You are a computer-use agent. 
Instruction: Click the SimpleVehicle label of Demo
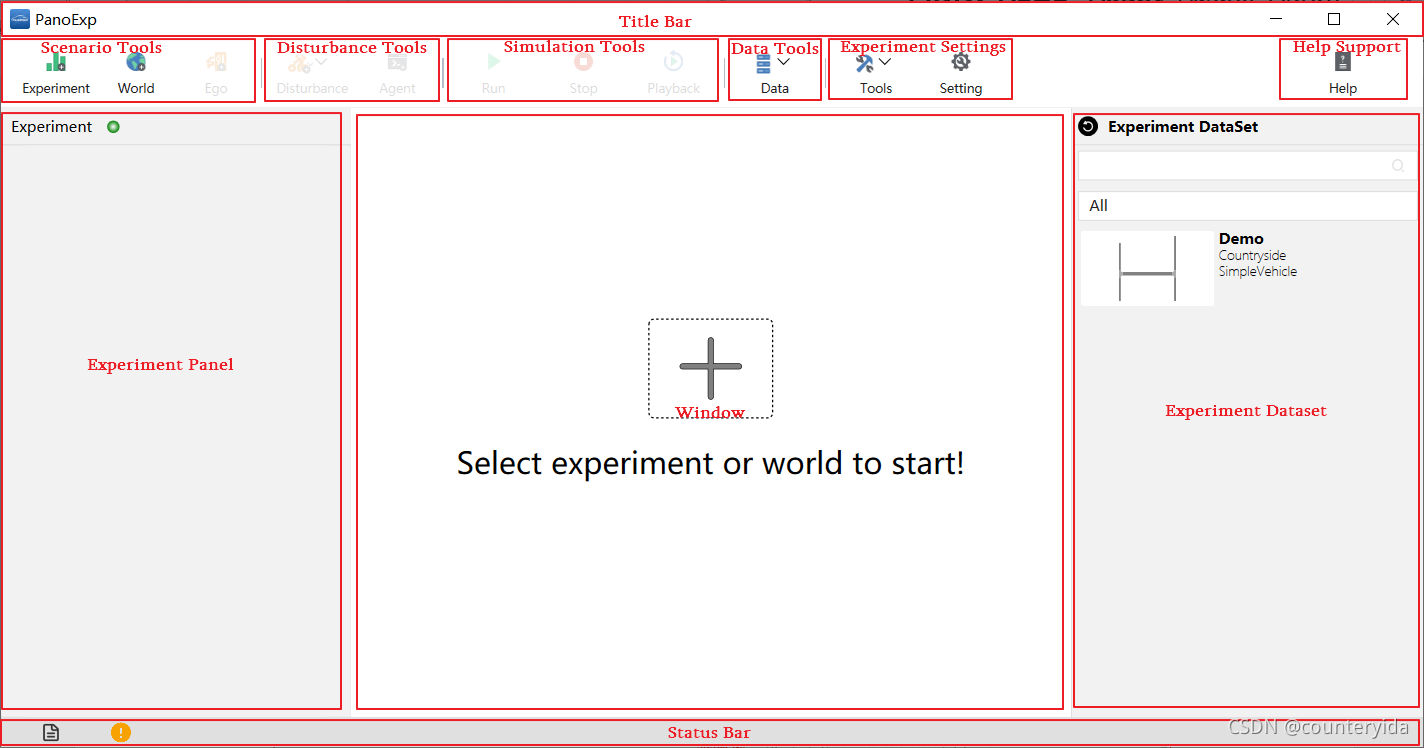point(1258,272)
